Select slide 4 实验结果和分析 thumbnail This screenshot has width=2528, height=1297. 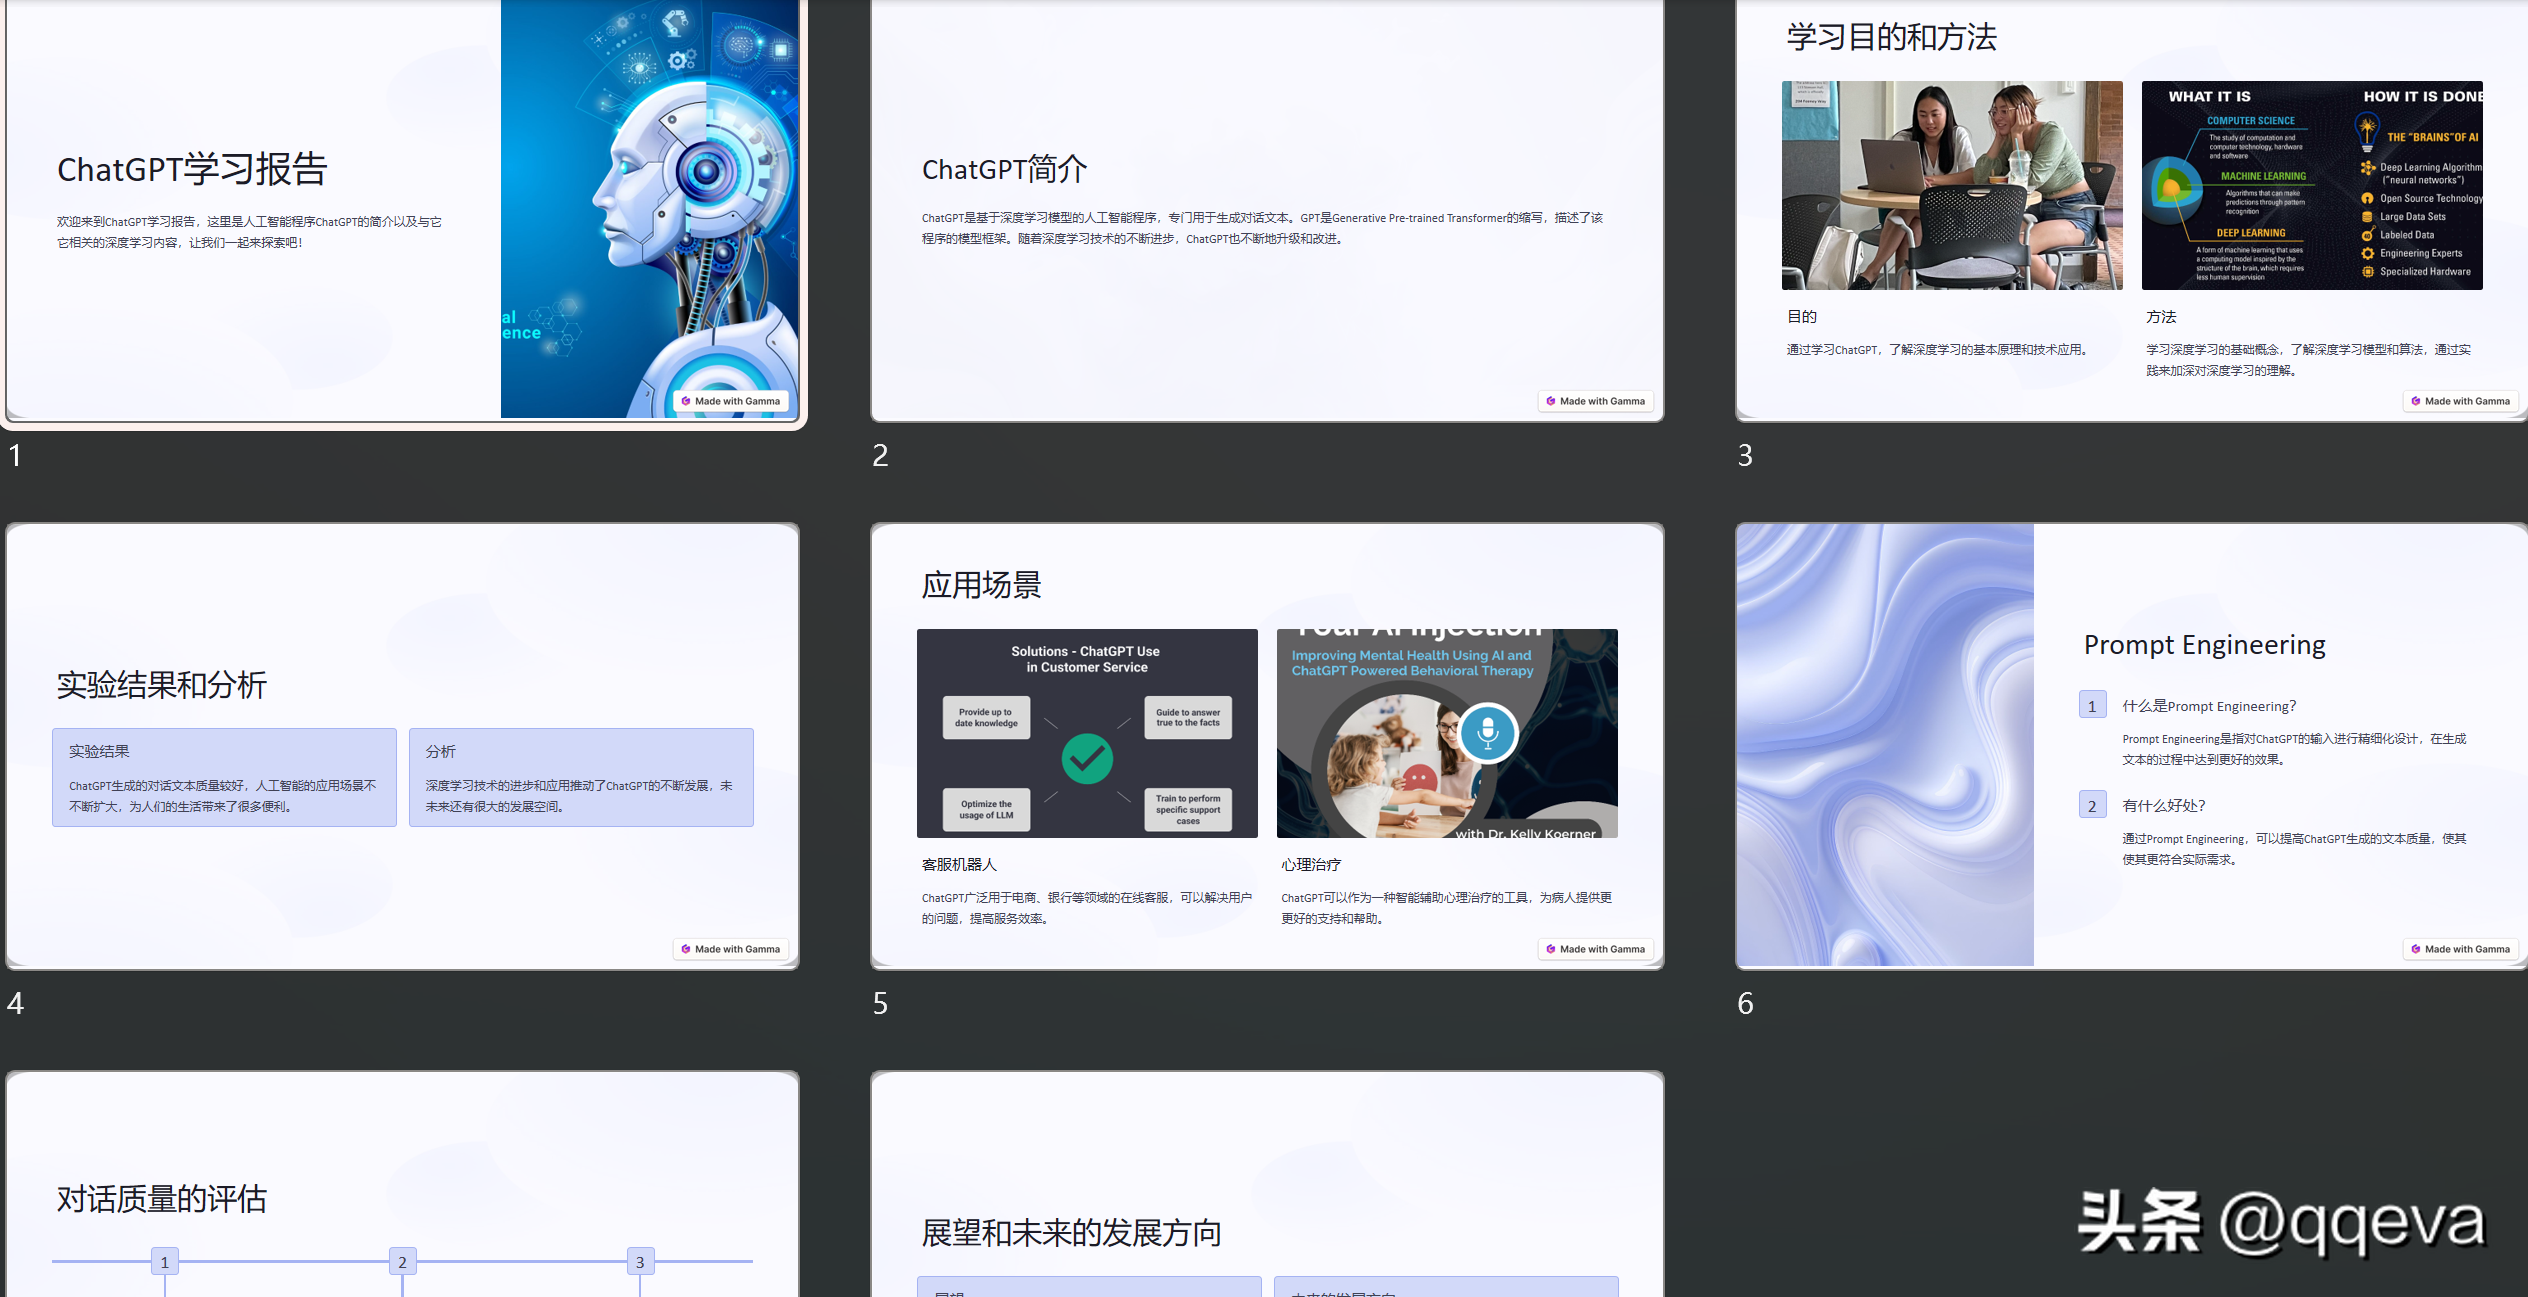pos(403,746)
